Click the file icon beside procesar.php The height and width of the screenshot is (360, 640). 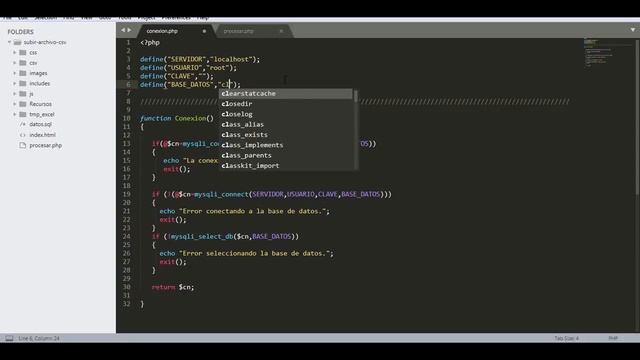23,145
